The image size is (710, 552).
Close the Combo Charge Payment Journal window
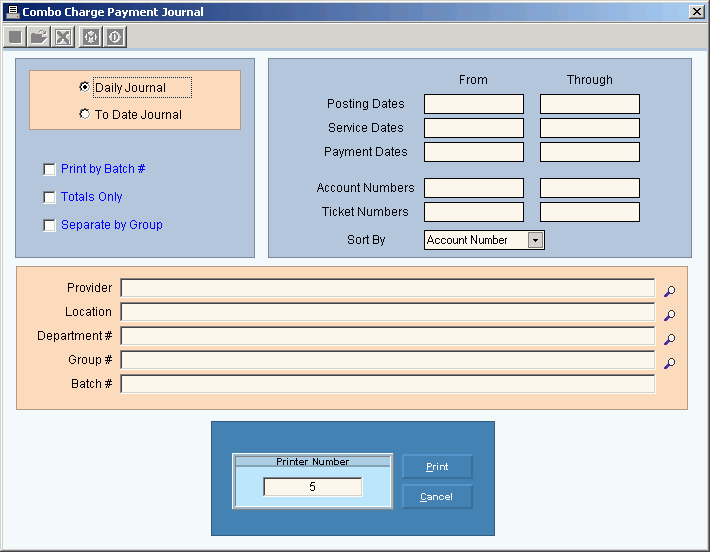(696, 12)
